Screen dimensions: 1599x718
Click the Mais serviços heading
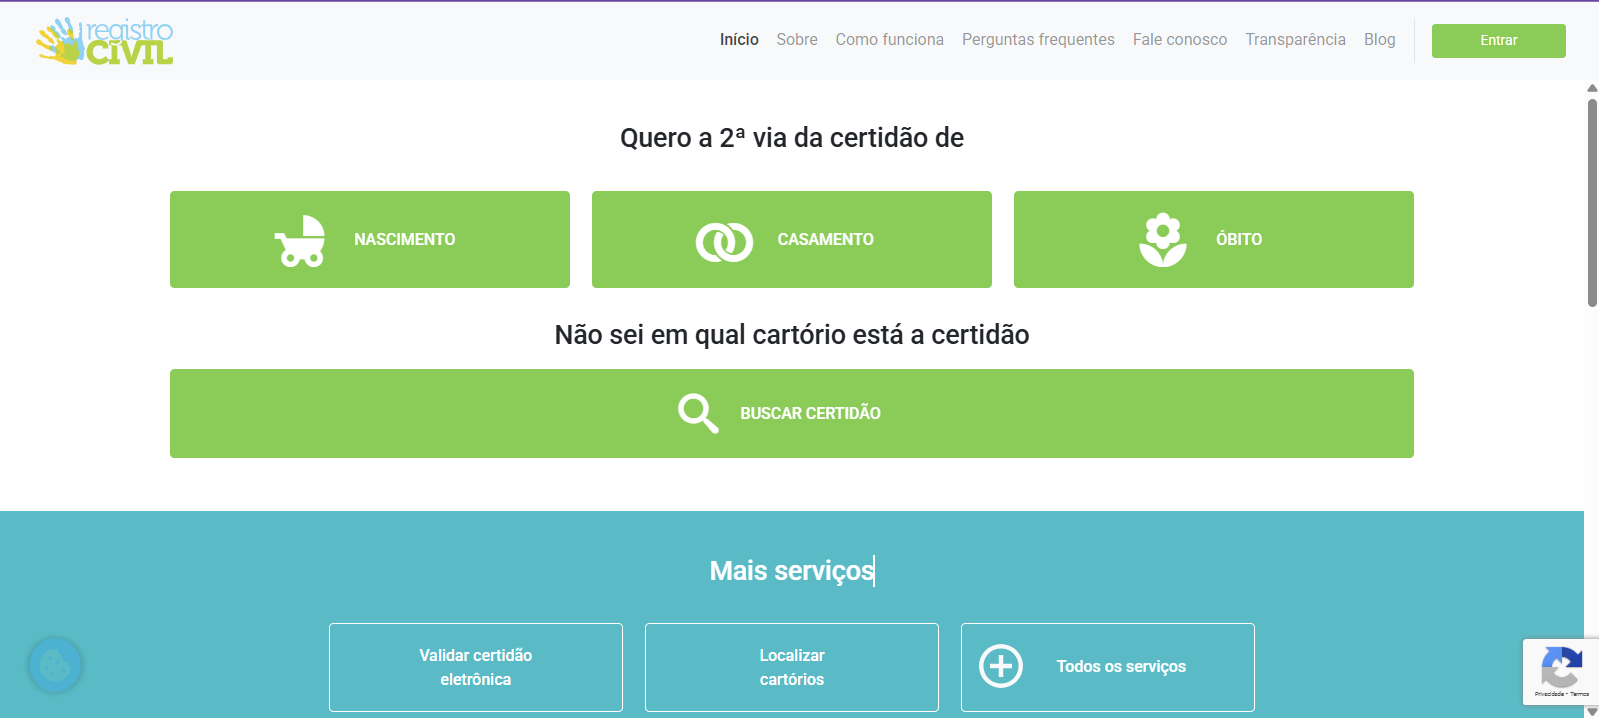(x=792, y=571)
